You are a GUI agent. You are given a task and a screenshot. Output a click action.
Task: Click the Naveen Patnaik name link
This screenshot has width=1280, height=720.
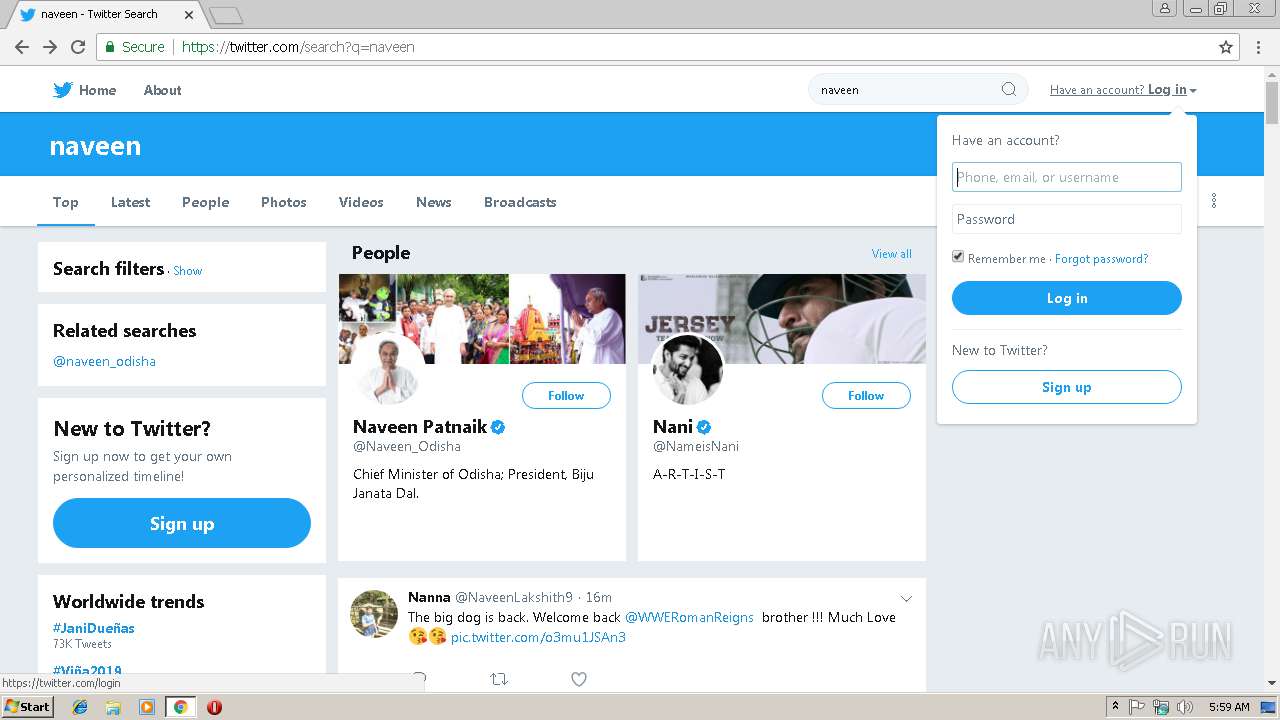[x=420, y=427]
